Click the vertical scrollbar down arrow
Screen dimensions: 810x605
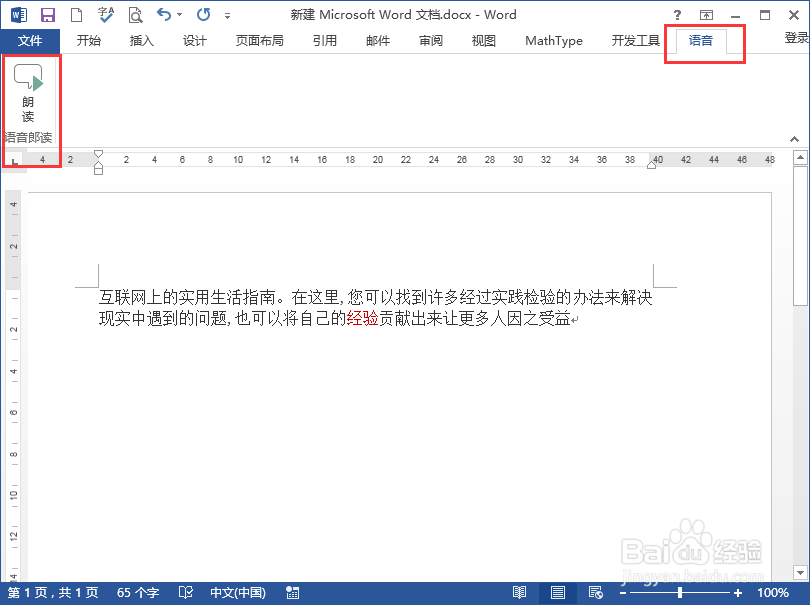click(800, 572)
